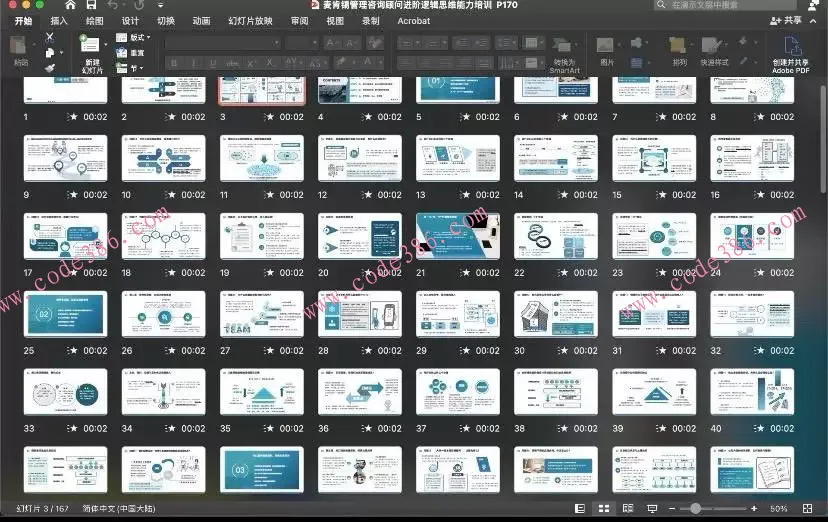Open the Insert (插入) ribbon tab
828x522 pixels.
[59, 21]
